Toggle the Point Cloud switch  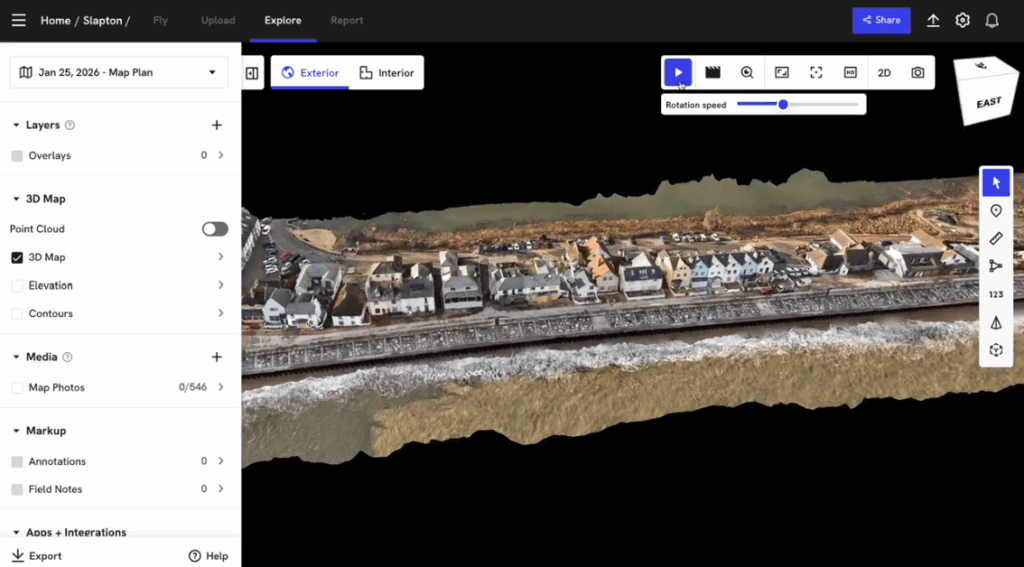click(215, 229)
